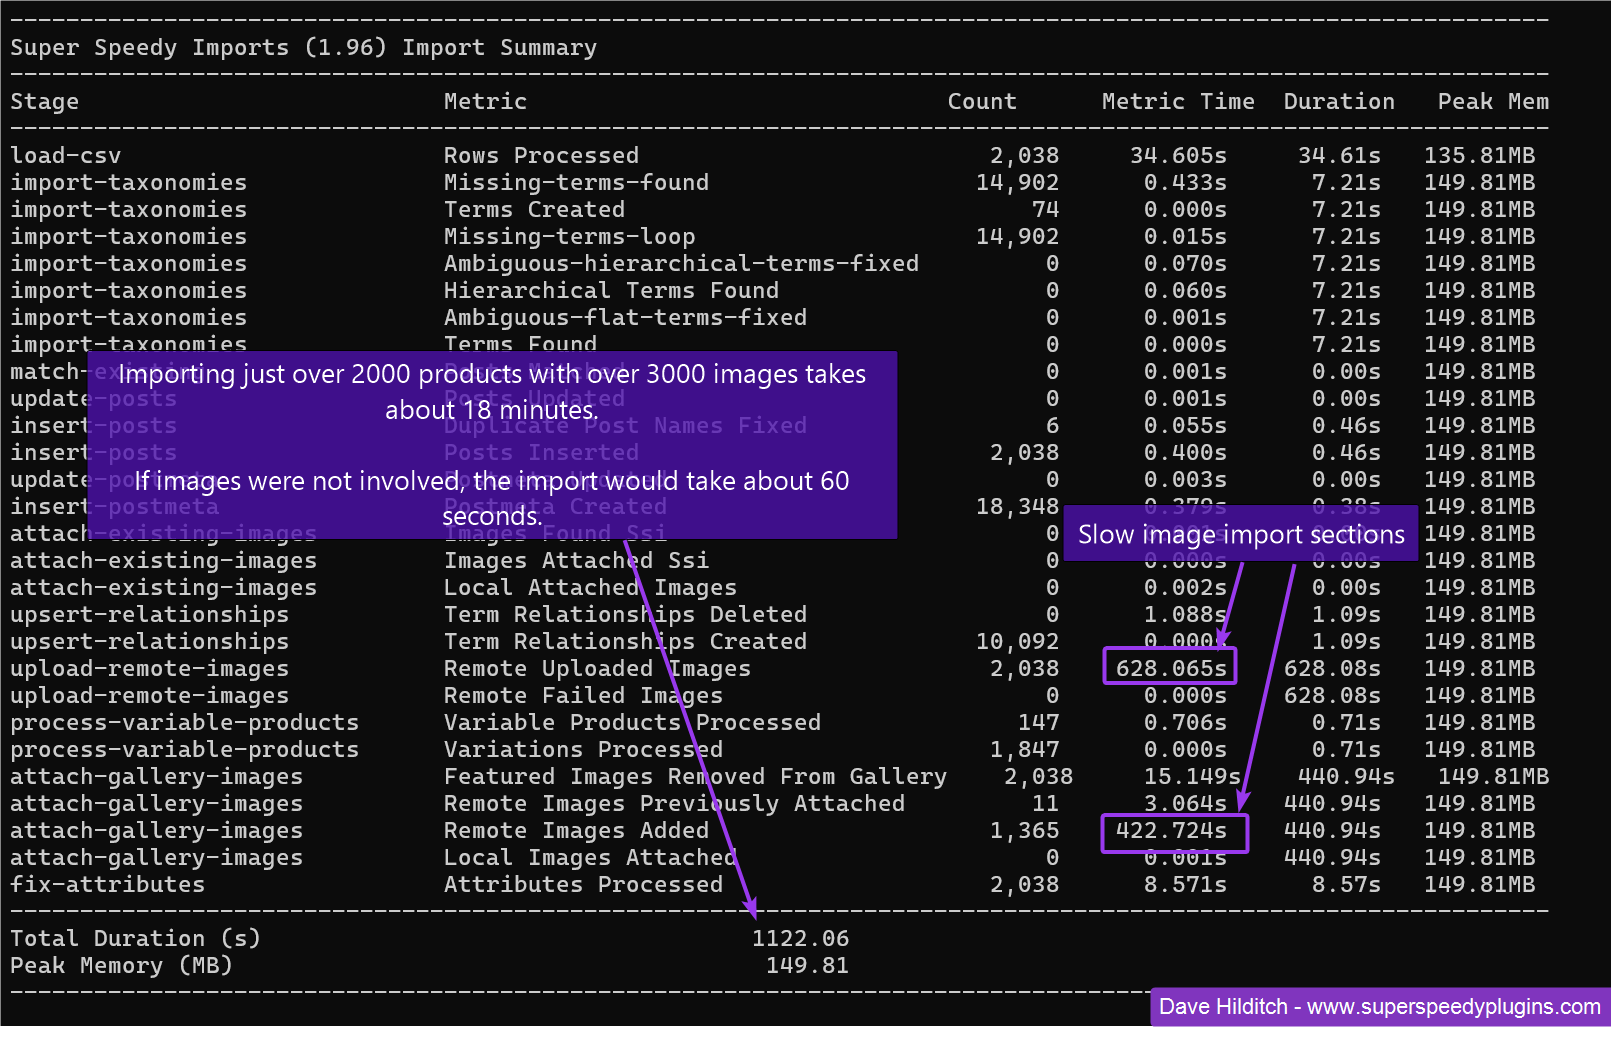This screenshot has width=1611, height=1056.
Task: Click the highlighted 422.724s metric time value
Action: (x=1174, y=831)
